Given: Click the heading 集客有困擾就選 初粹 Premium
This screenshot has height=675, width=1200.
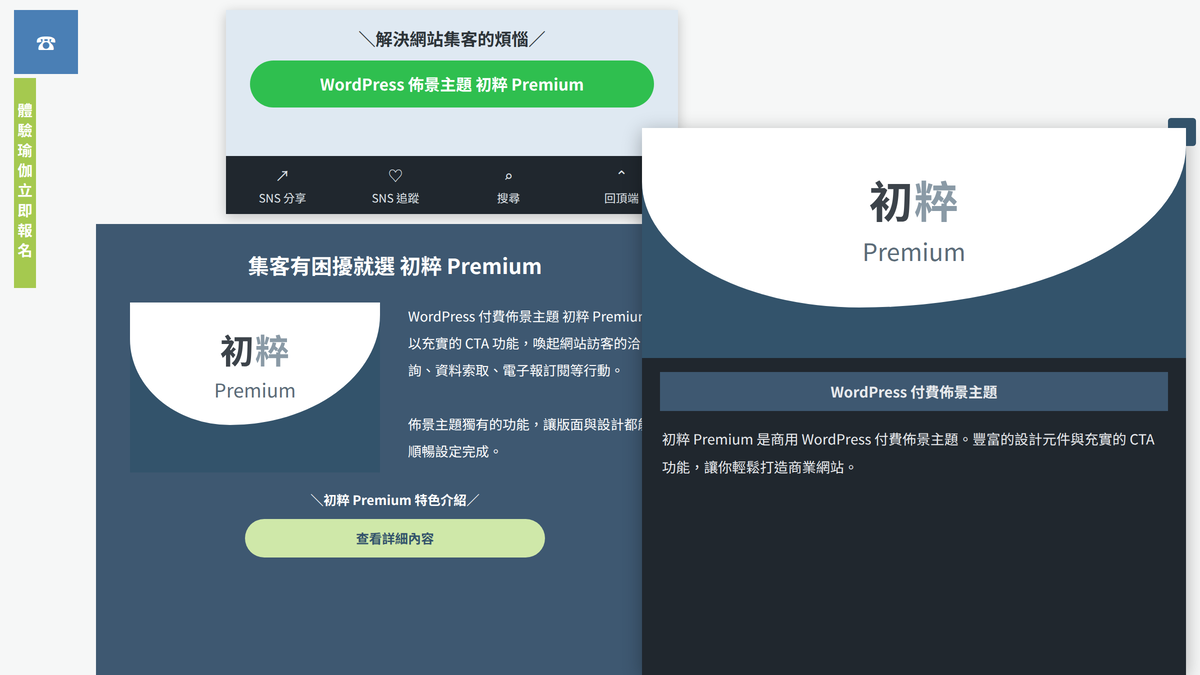Looking at the screenshot, I should 395,266.
